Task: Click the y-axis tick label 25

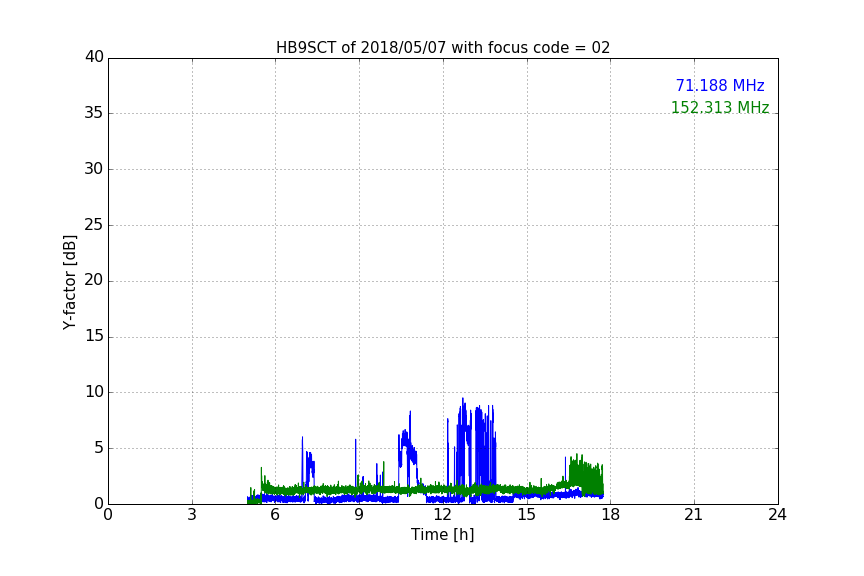Action: [94, 225]
